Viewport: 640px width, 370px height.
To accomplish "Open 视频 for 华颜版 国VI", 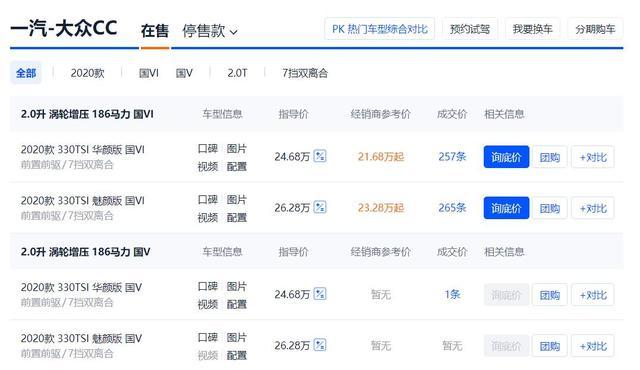I will 208,166.
